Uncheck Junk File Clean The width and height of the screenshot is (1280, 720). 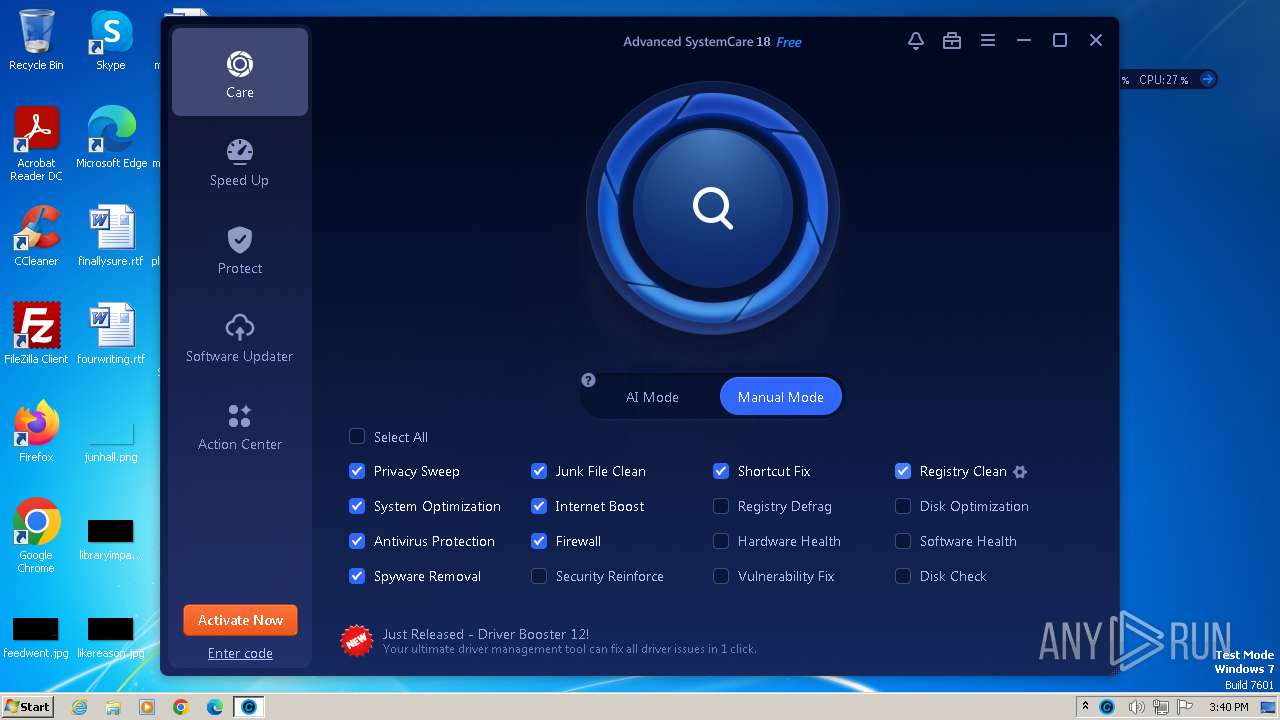pyautogui.click(x=539, y=471)
